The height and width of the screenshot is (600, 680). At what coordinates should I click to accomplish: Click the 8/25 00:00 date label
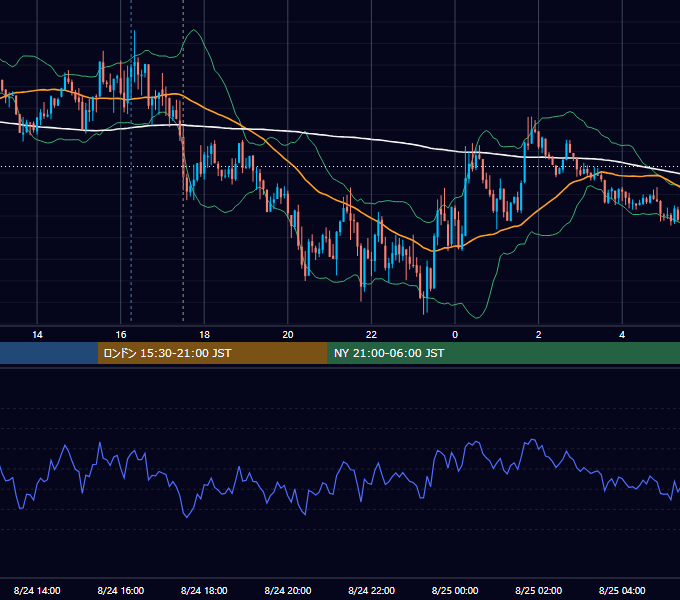(455, 590)
